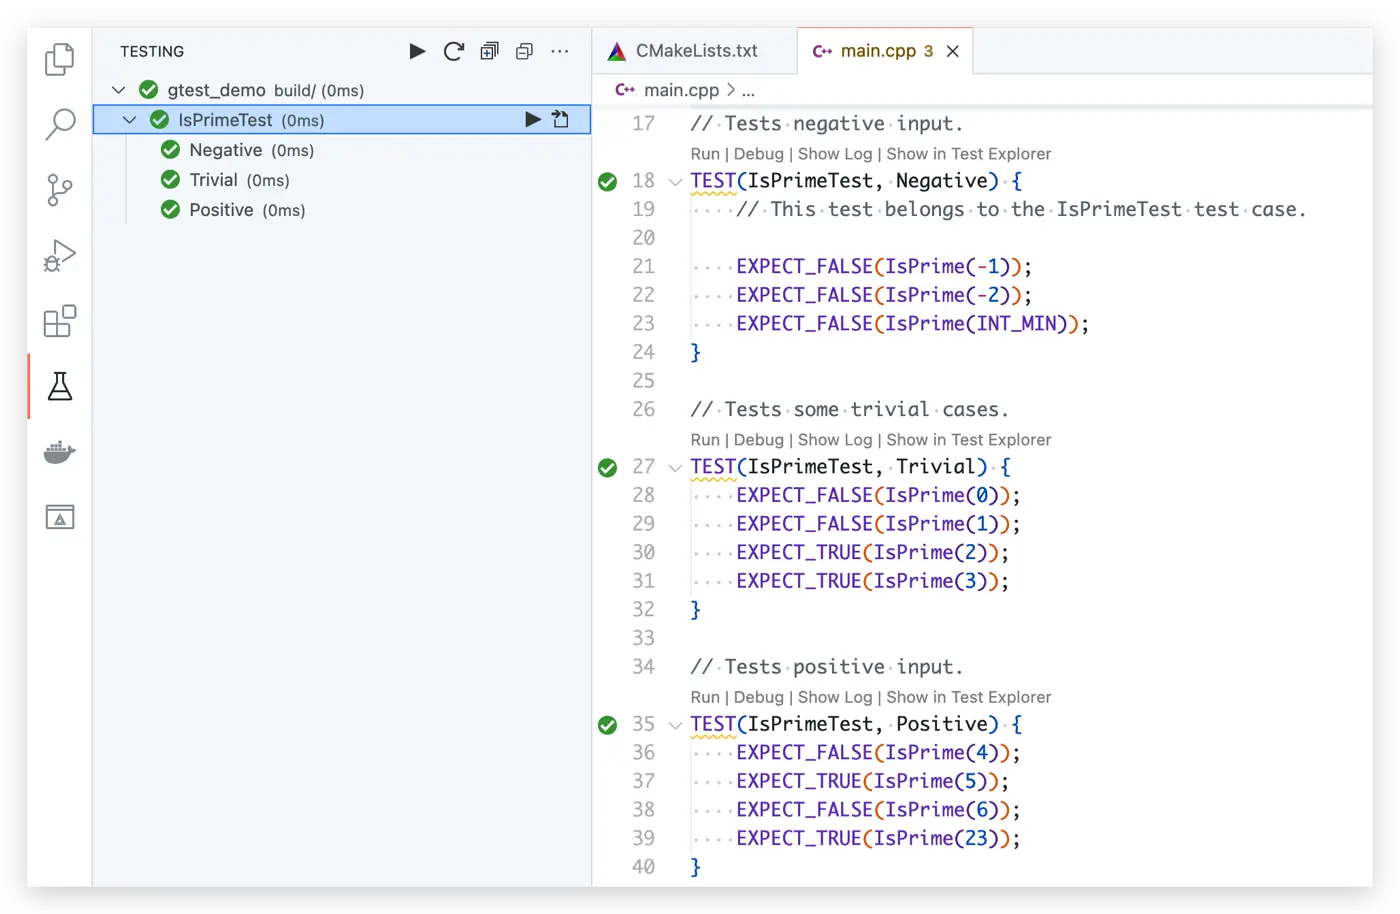Close the main.cpp editor tab

pos(953,51)
